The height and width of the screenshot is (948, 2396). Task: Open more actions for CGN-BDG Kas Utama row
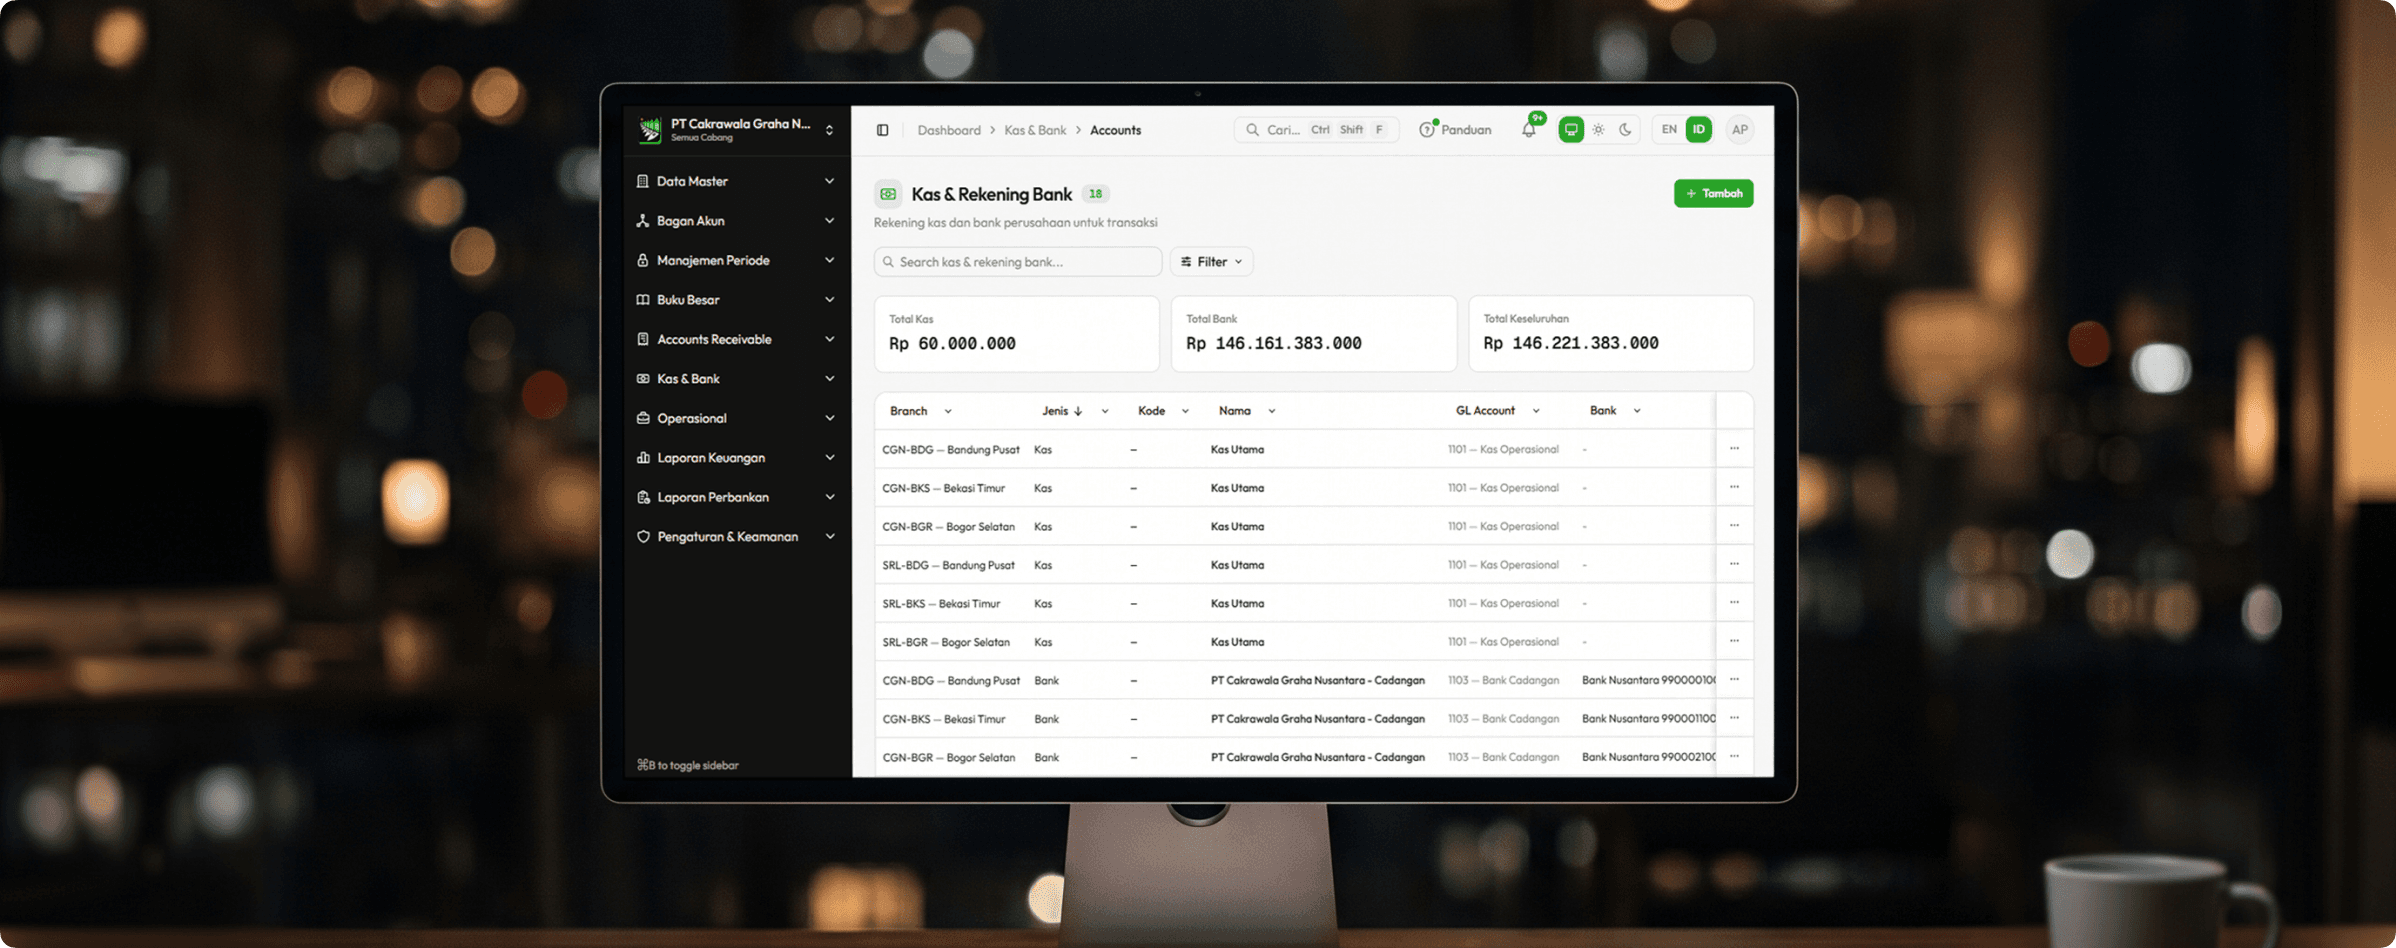[x=1735, y=449]
